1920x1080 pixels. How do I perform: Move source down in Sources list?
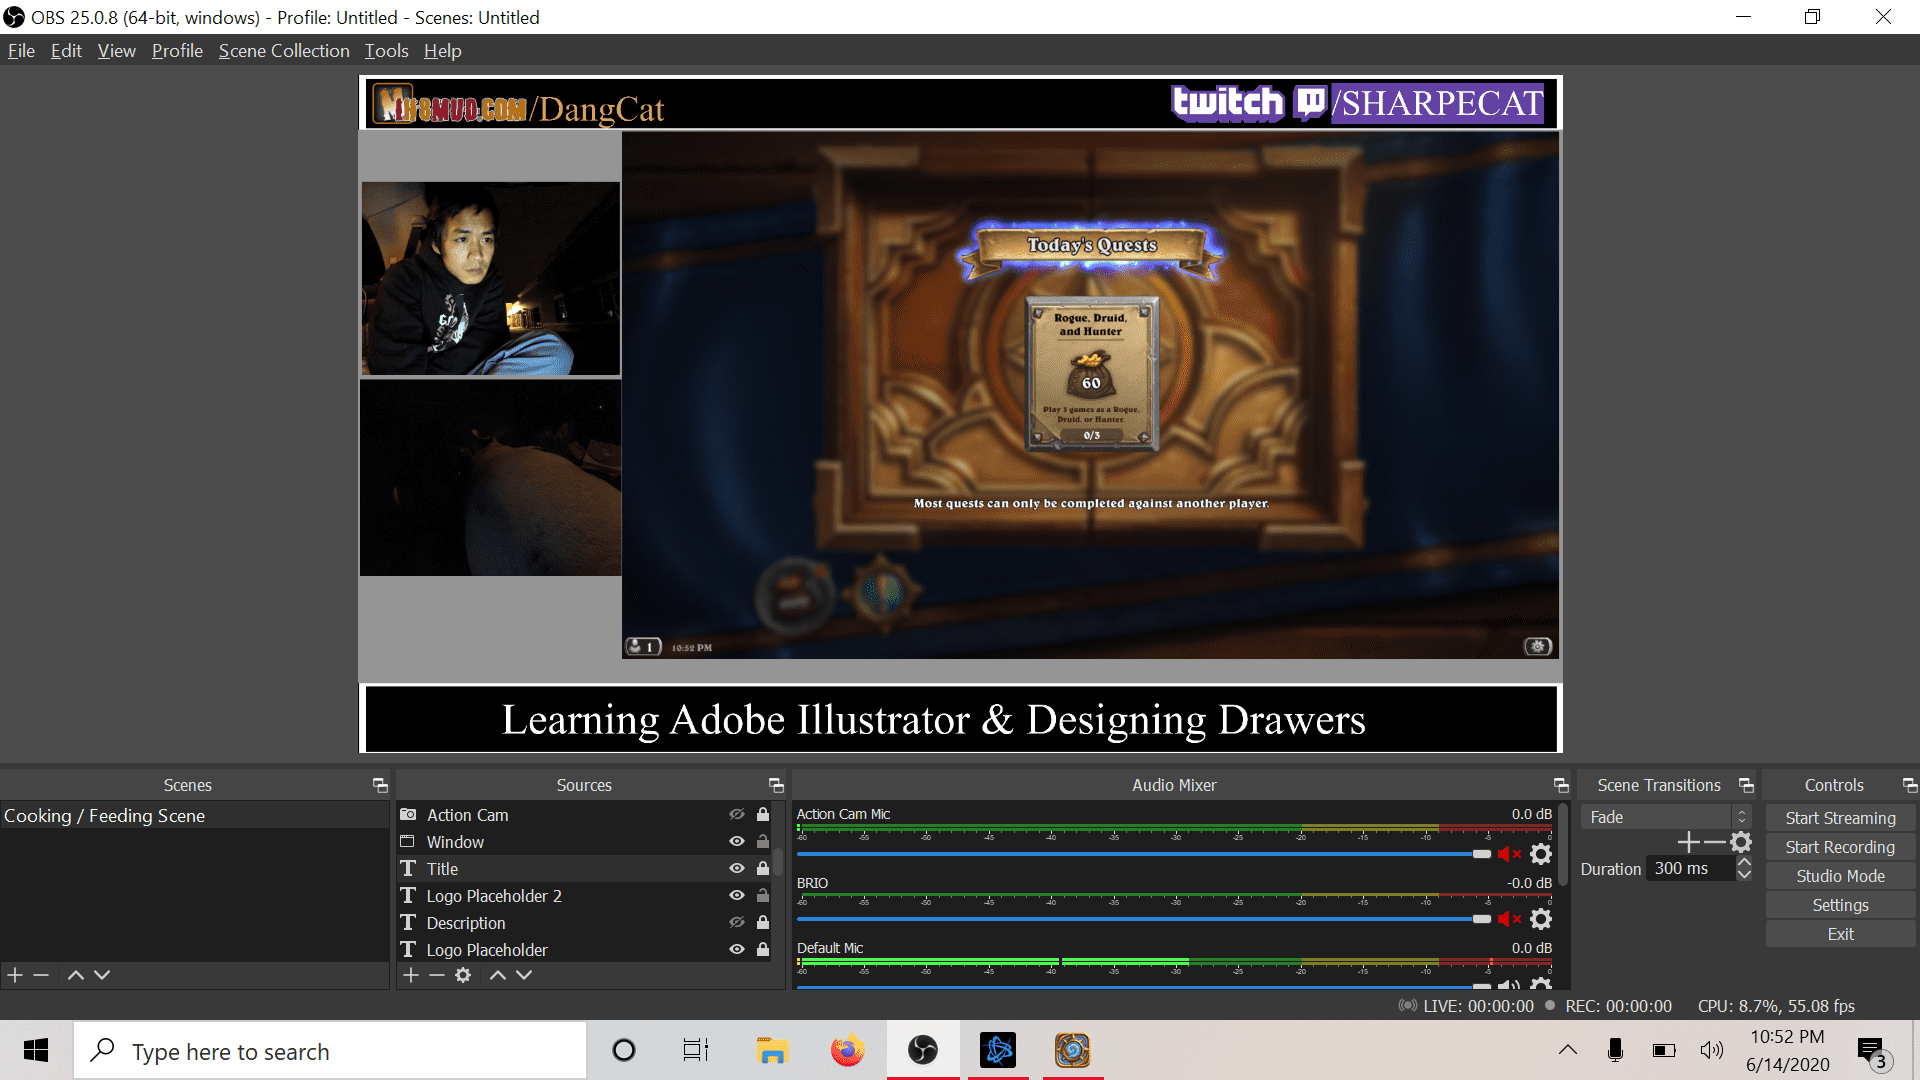coord(524,975)
